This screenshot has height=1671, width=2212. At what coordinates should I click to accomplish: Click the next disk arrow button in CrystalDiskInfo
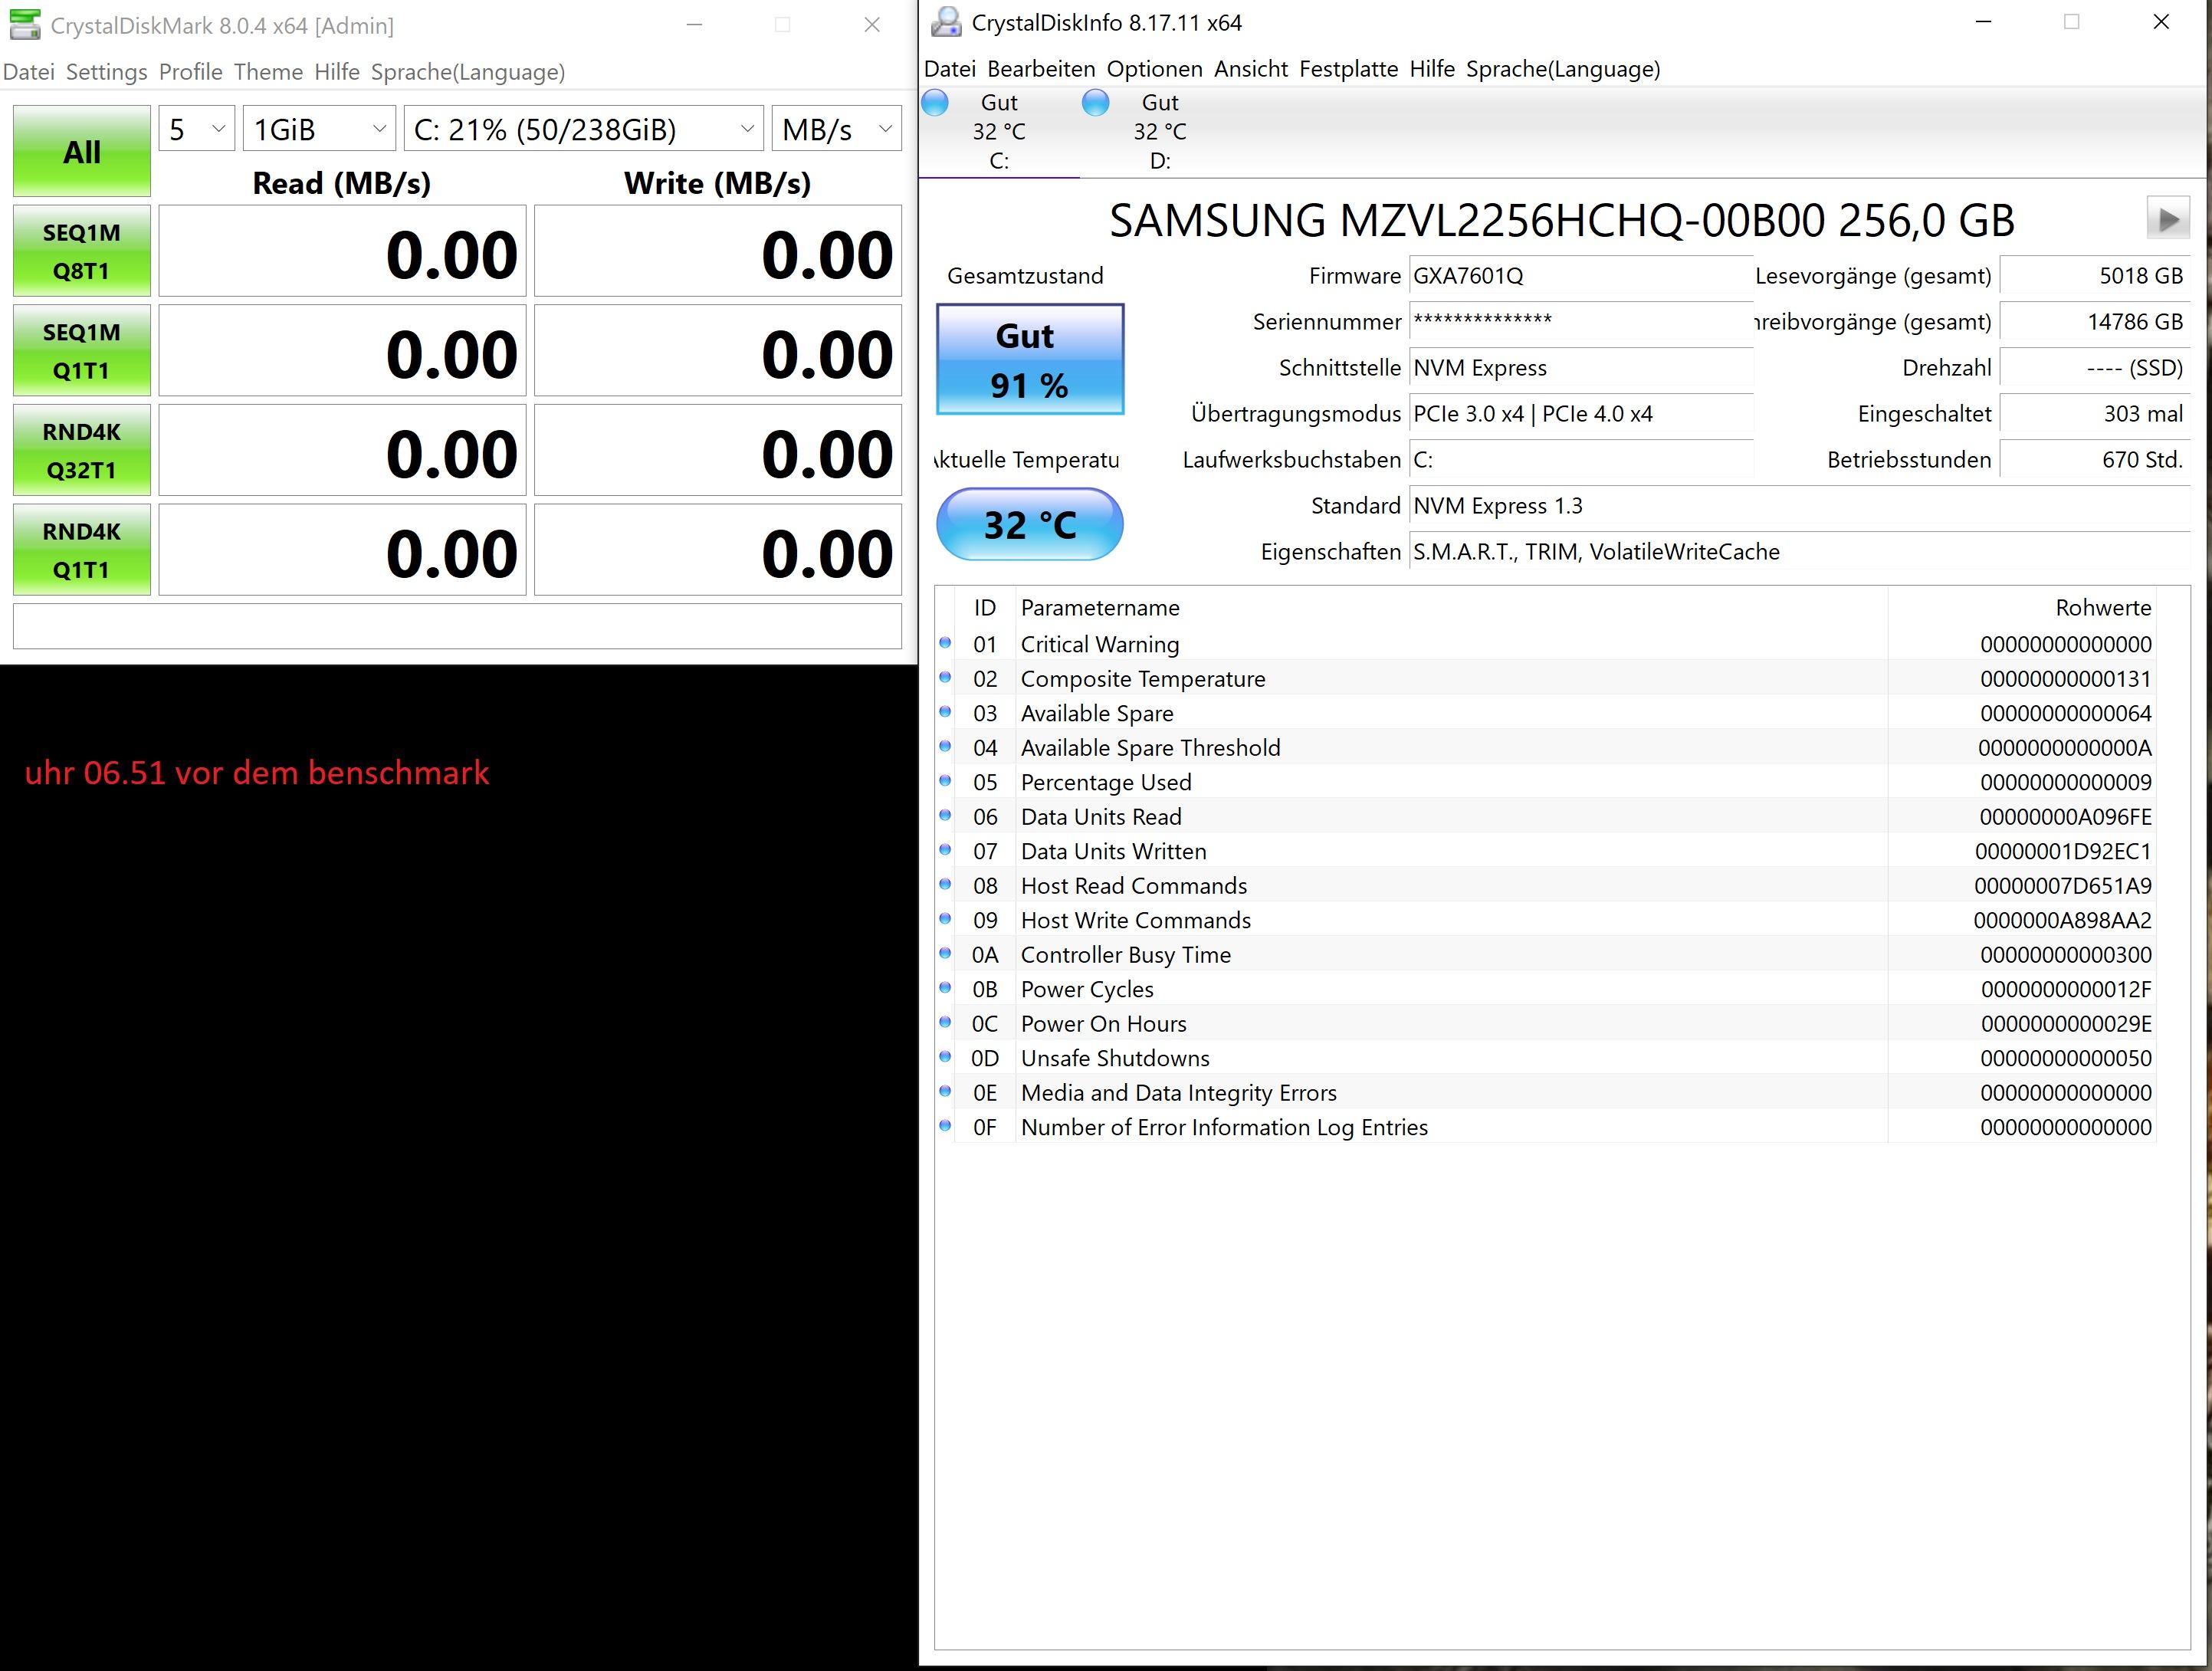pos(2168,218)
